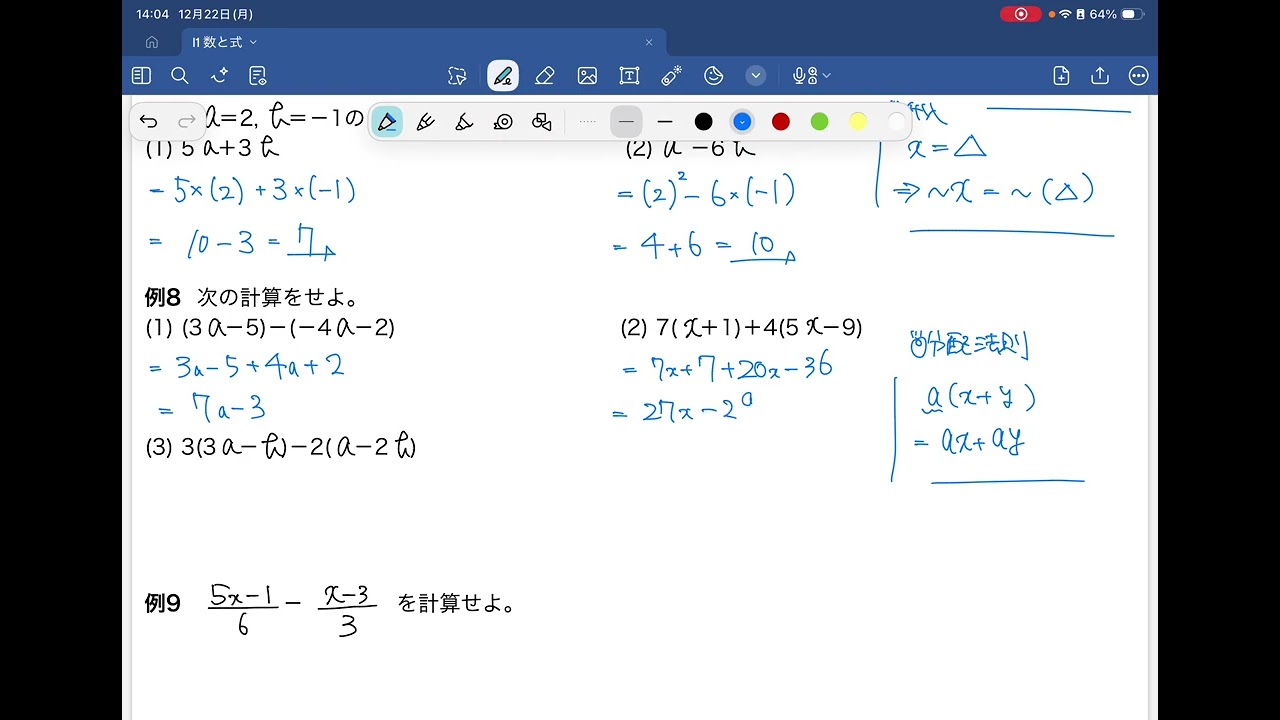The image size is (1280, 720).
Task: Tap the 12月22日(月) date in status bar
Action: [x=215, y=14]
